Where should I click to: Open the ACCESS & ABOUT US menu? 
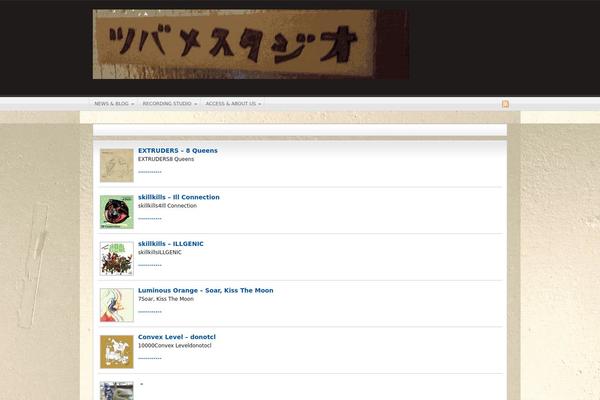tap(233, 104)
